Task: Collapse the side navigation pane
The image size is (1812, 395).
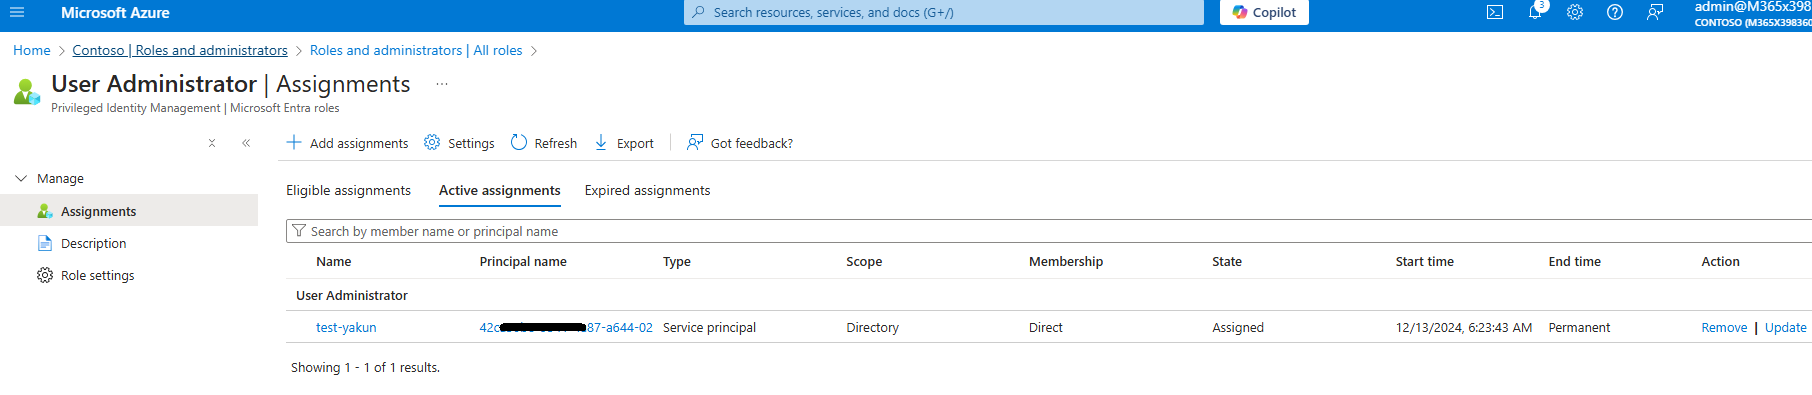Action: [x=246, y=143]
